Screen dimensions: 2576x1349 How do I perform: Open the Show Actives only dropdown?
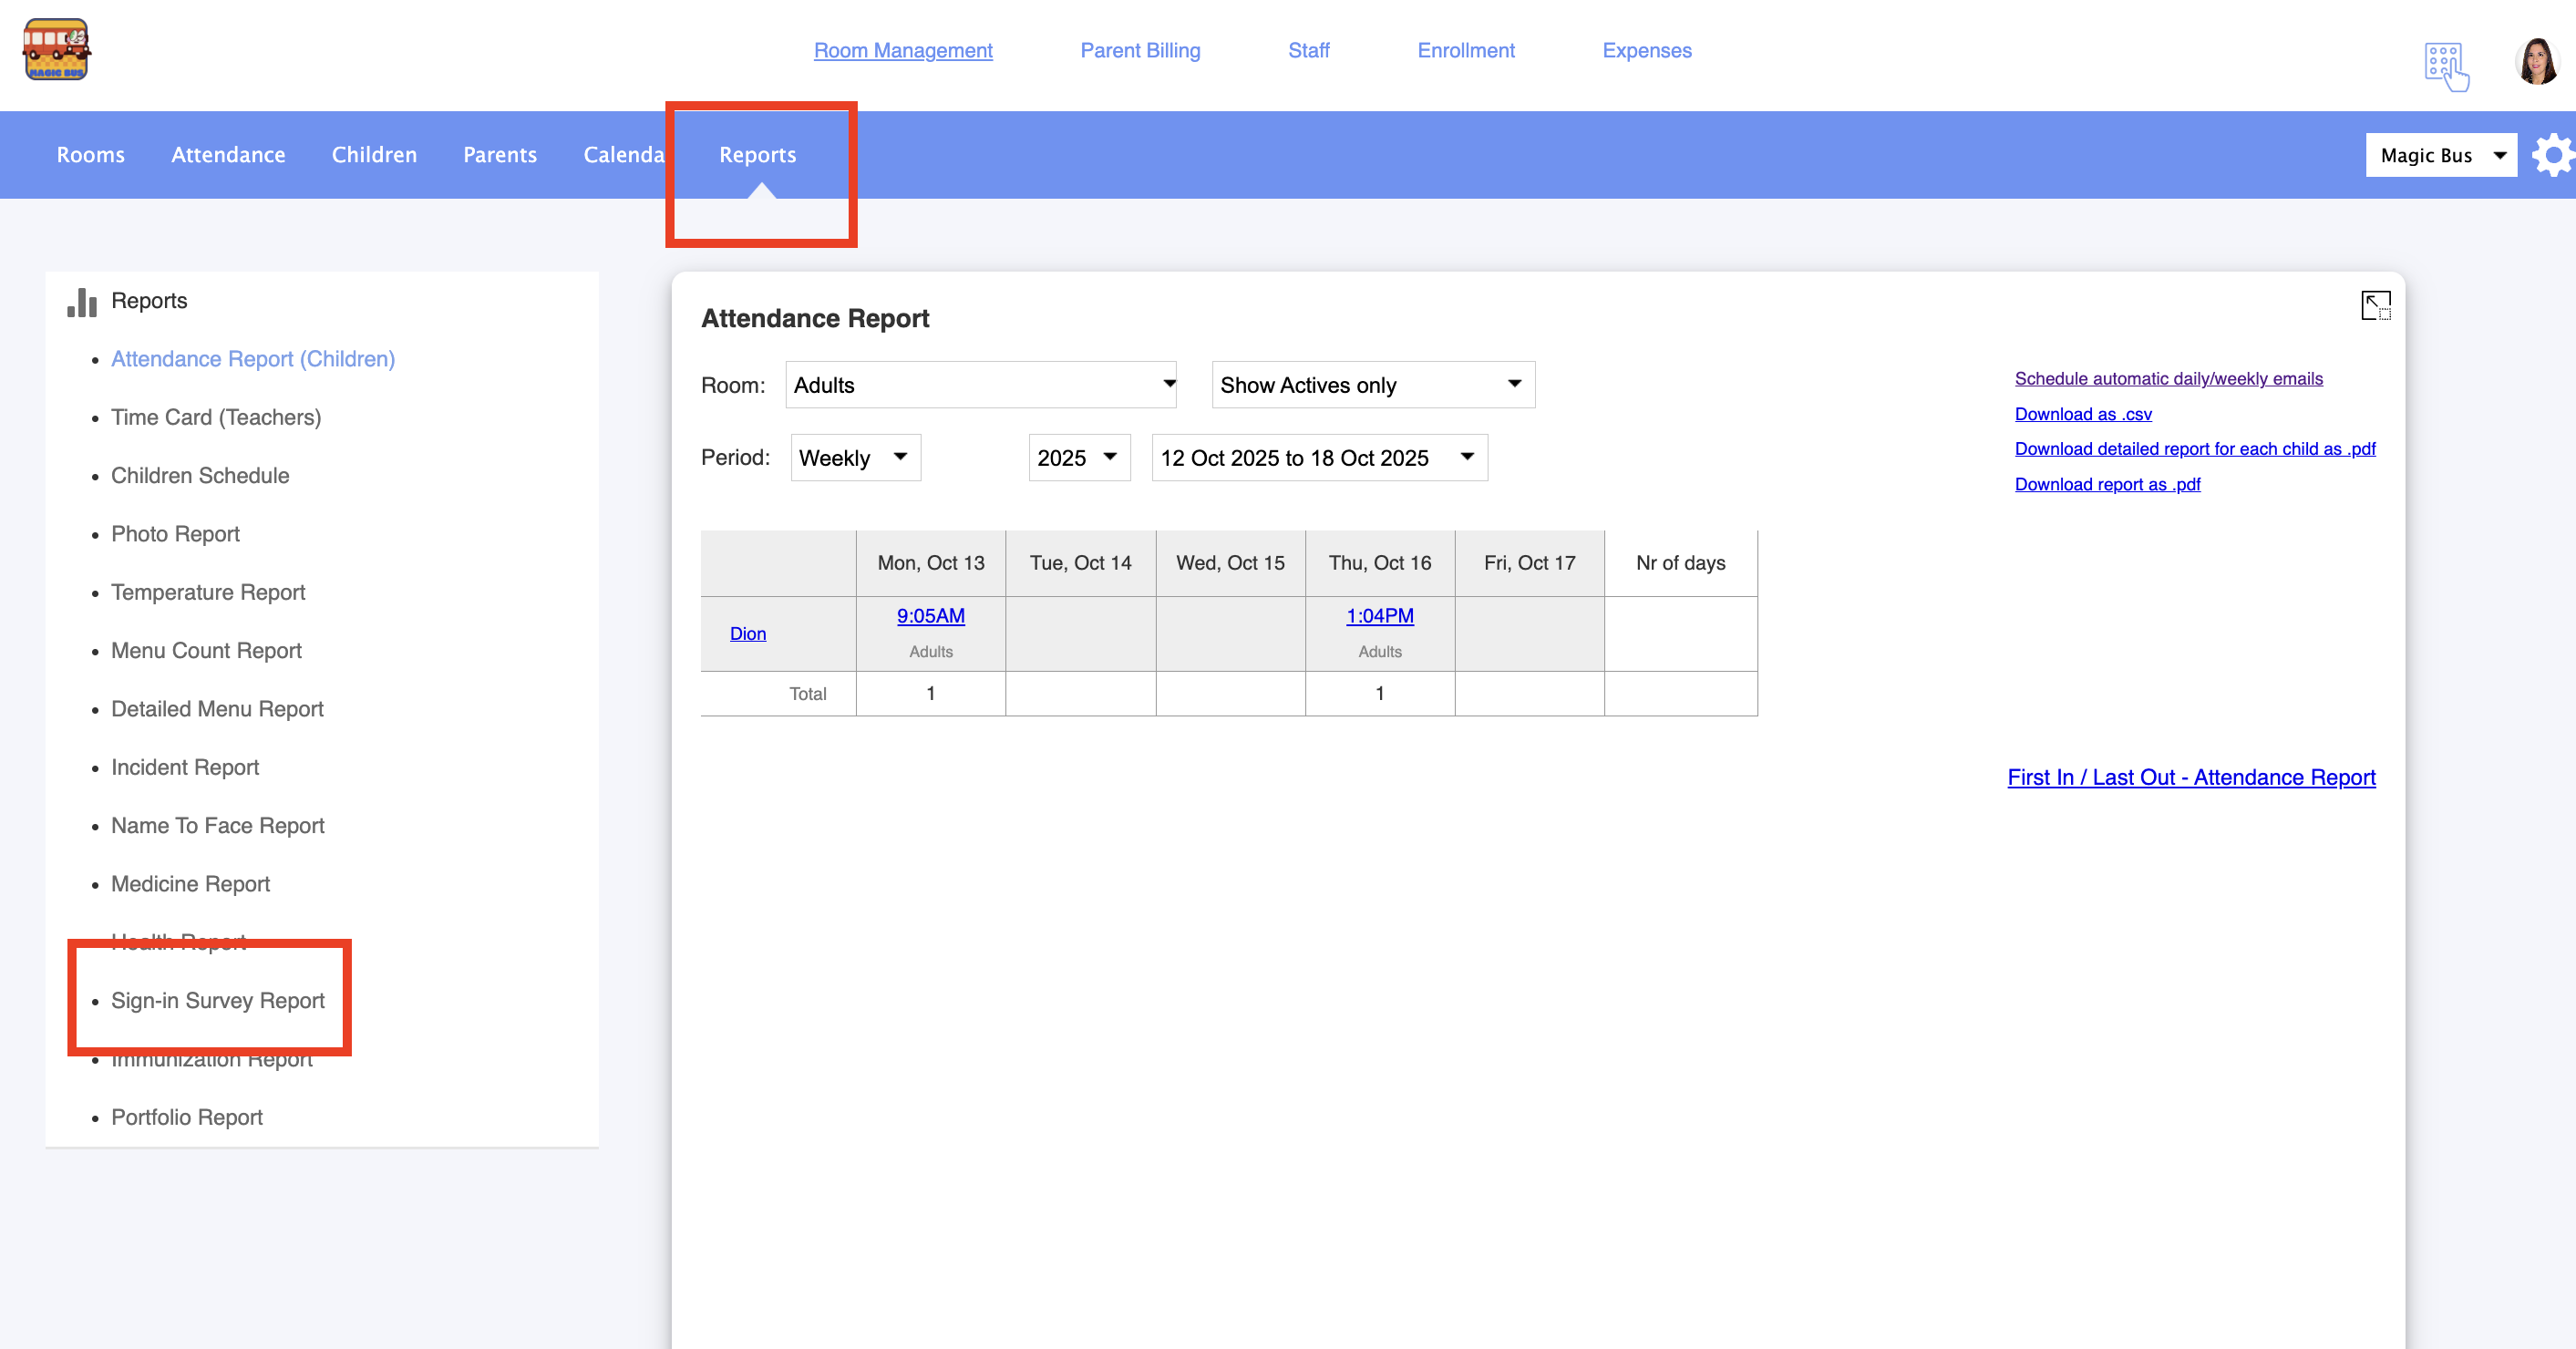[1372, 385]
